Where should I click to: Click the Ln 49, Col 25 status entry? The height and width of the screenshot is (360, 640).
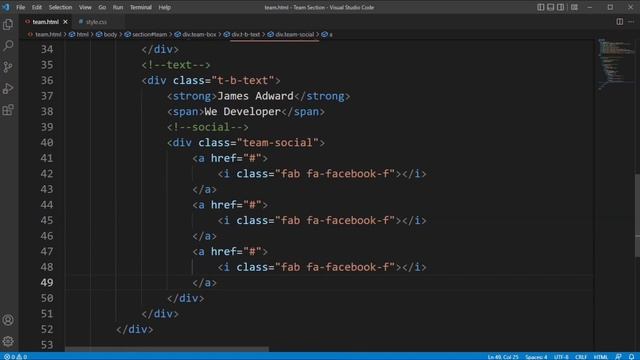[503, 356]
